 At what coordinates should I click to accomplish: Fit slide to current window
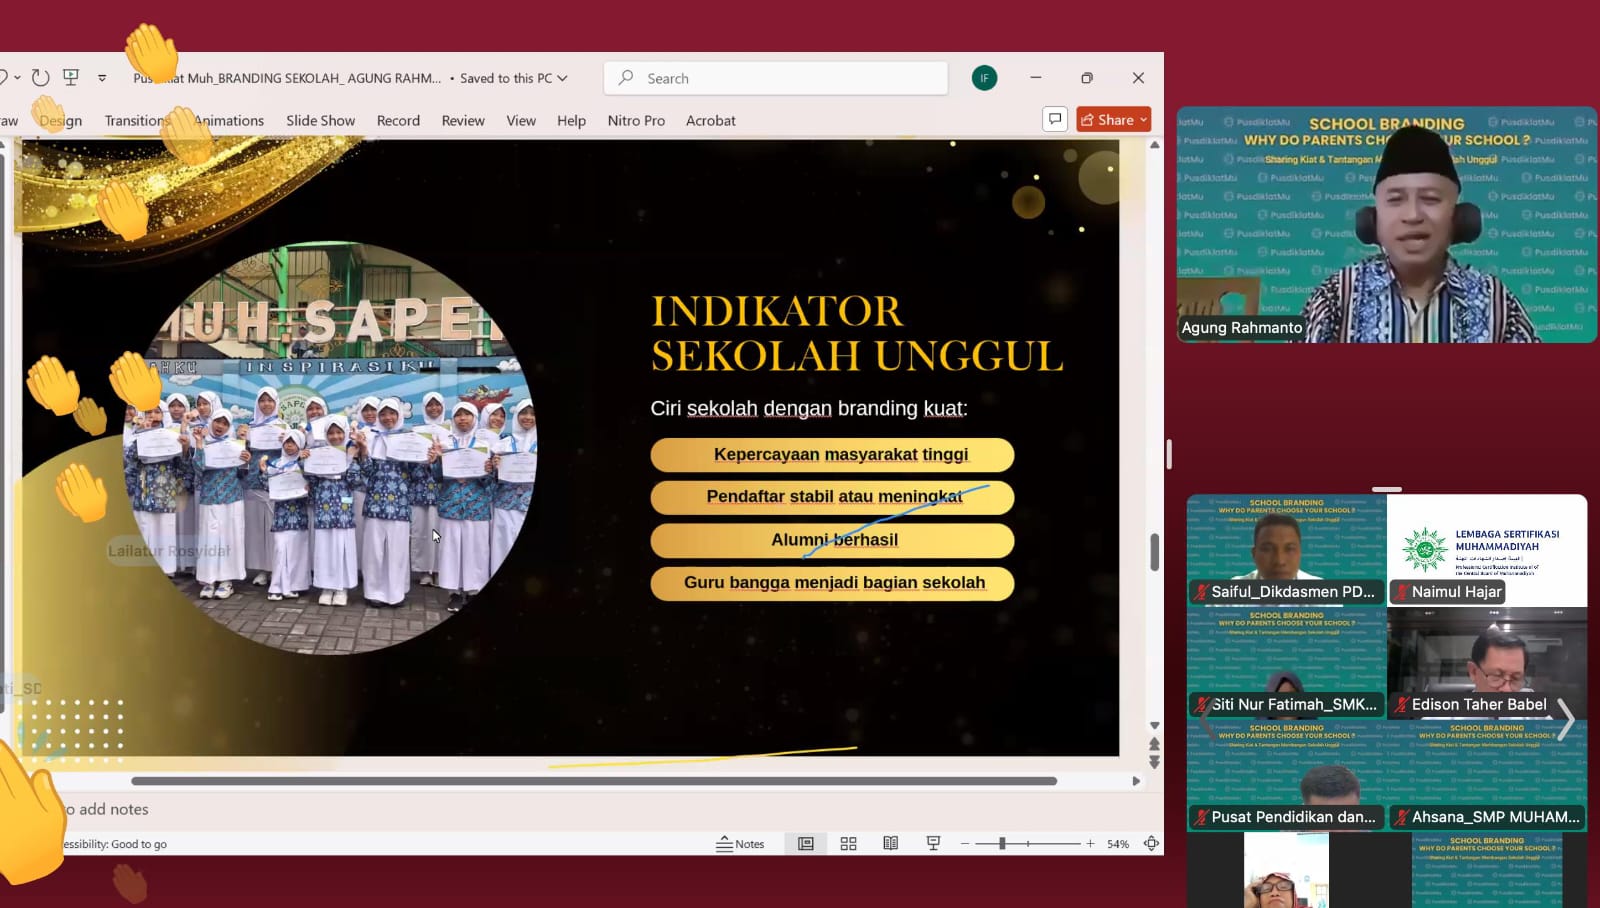tap(1151, 844)
